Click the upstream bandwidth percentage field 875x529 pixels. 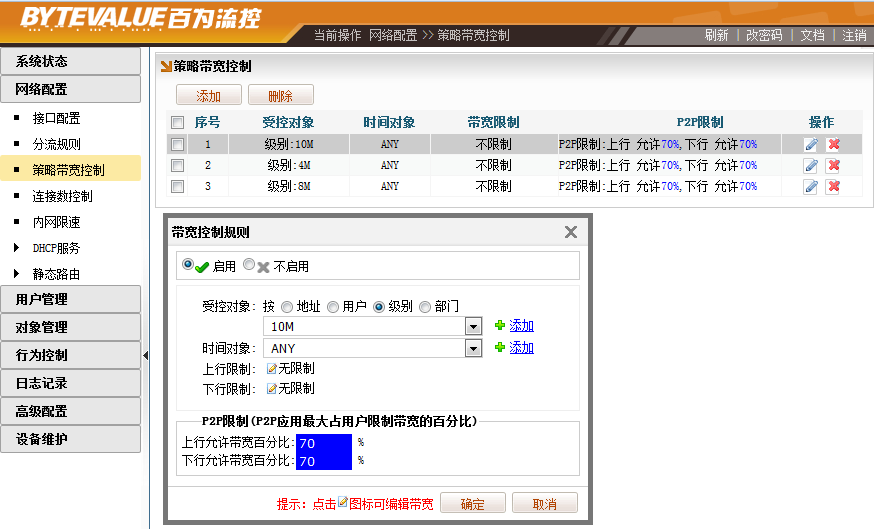pyautogui.click(x=325, y=442)
